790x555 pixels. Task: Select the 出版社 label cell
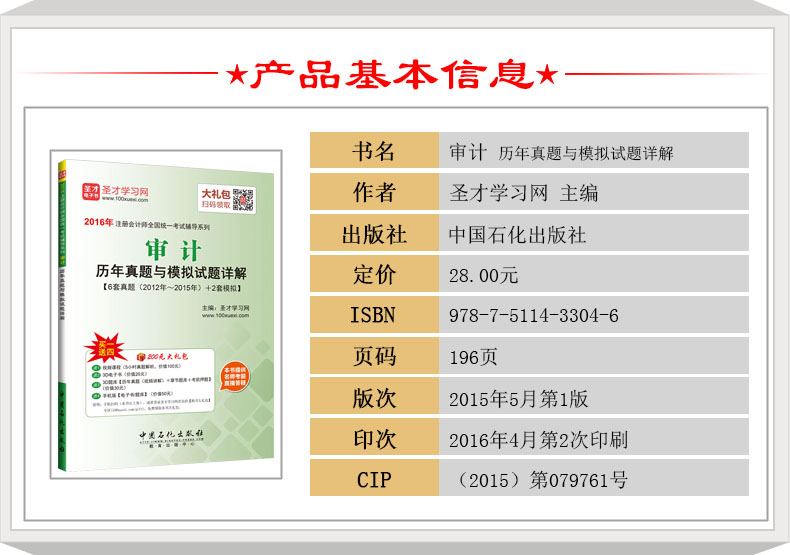coord(374,233)
